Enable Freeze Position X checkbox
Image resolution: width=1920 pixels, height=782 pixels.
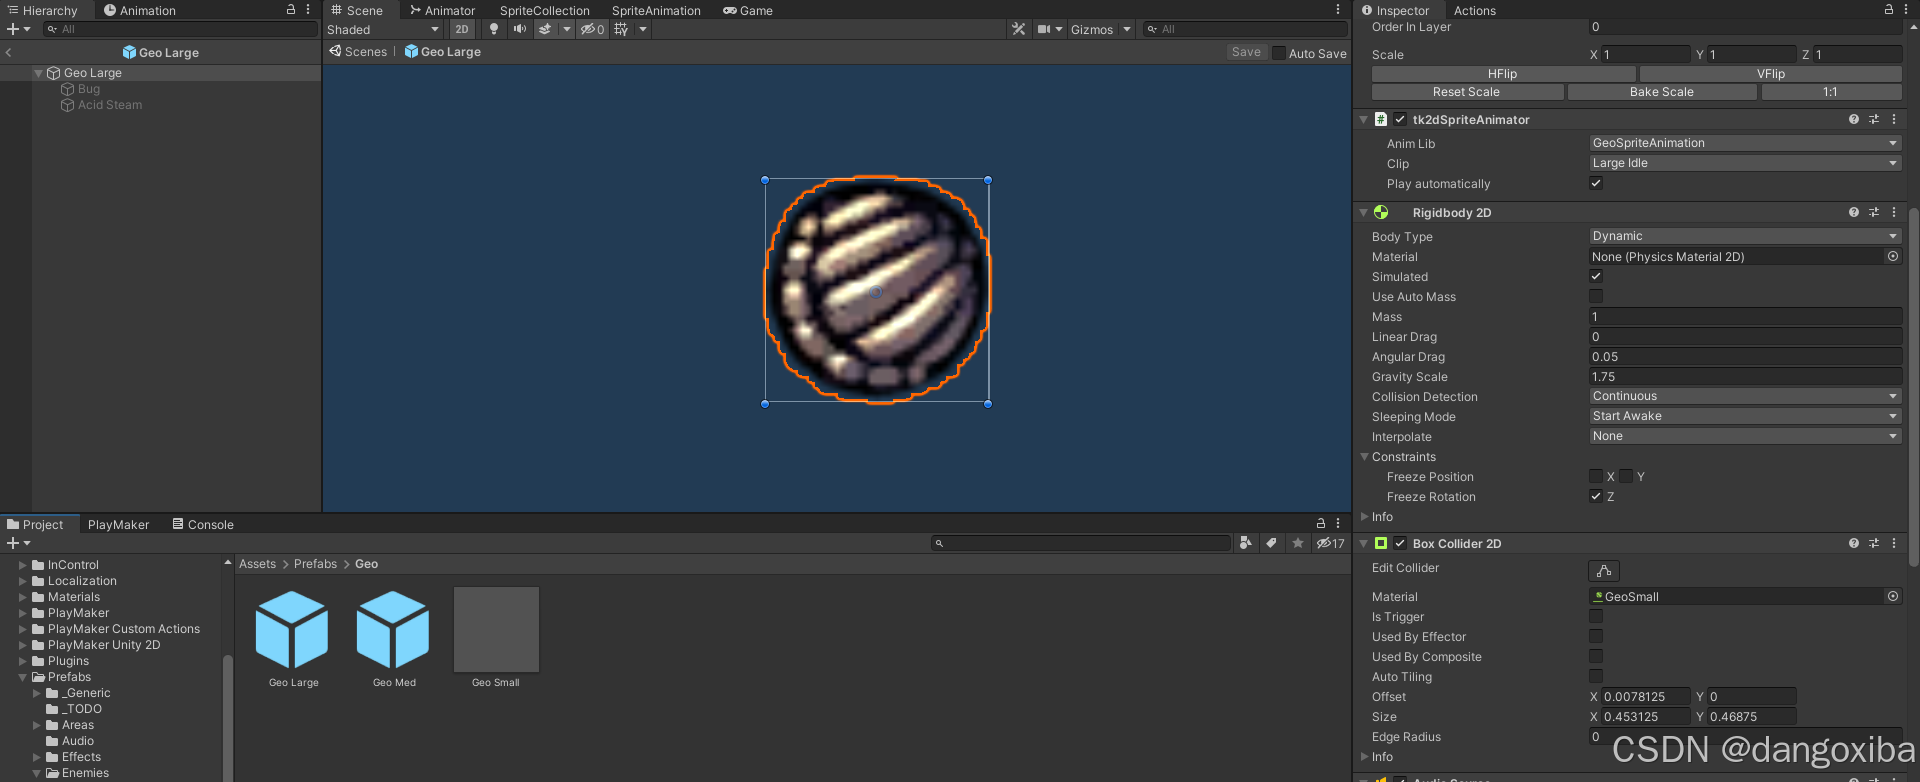(1596, 476)
